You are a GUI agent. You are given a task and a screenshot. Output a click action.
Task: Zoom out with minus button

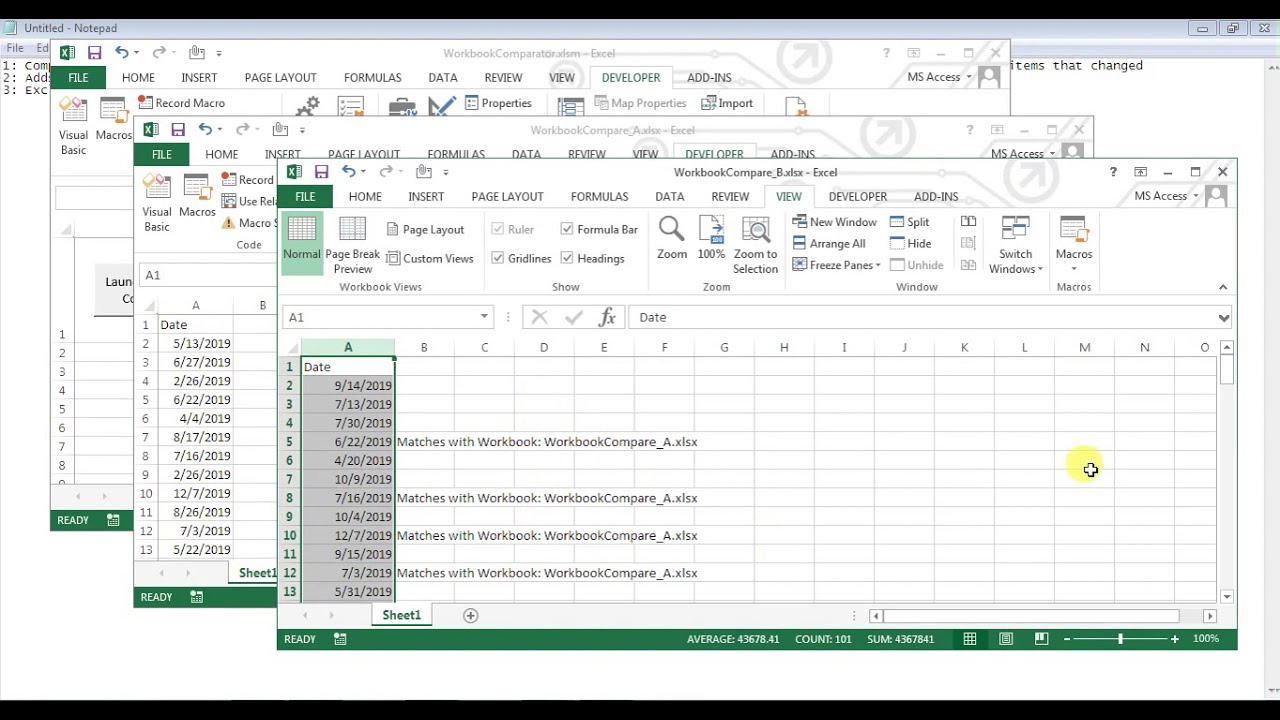click(1067, 639)
